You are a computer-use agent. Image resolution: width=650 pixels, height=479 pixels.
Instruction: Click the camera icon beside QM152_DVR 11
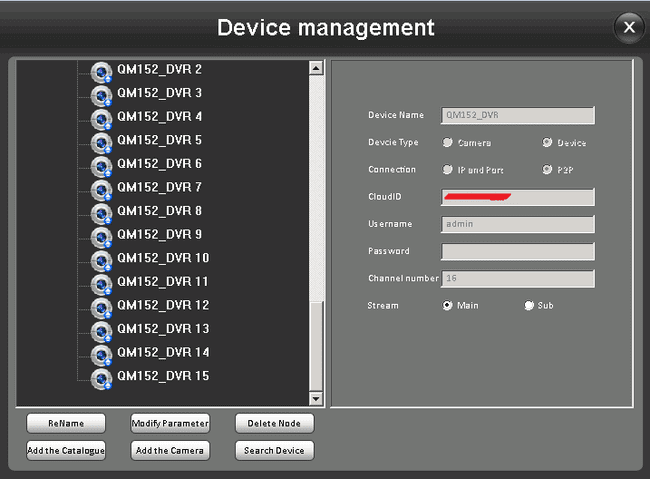point(101,283)
